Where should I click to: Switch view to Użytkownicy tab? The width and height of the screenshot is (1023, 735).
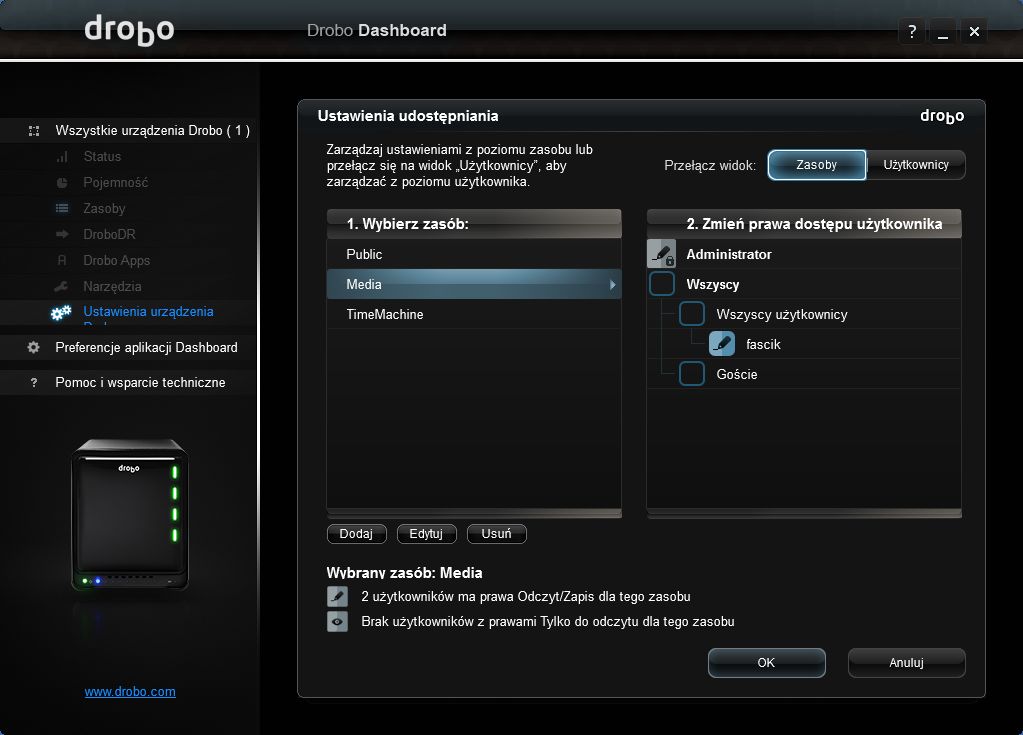pos(916,165)
